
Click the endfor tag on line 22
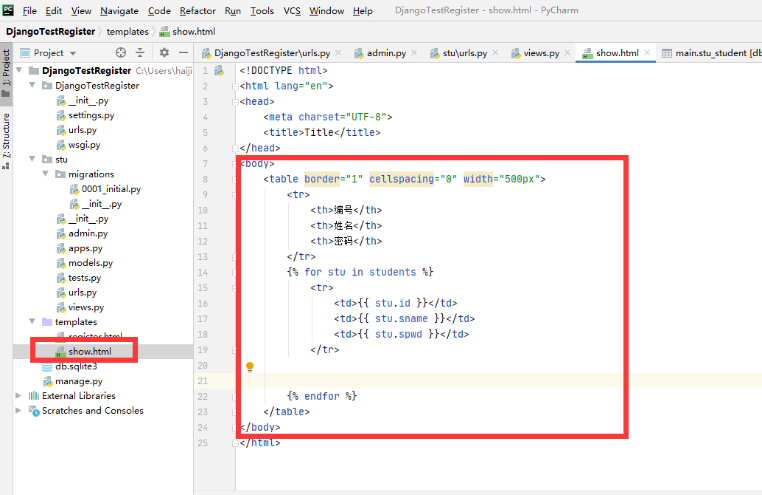(x=322, y=396)
